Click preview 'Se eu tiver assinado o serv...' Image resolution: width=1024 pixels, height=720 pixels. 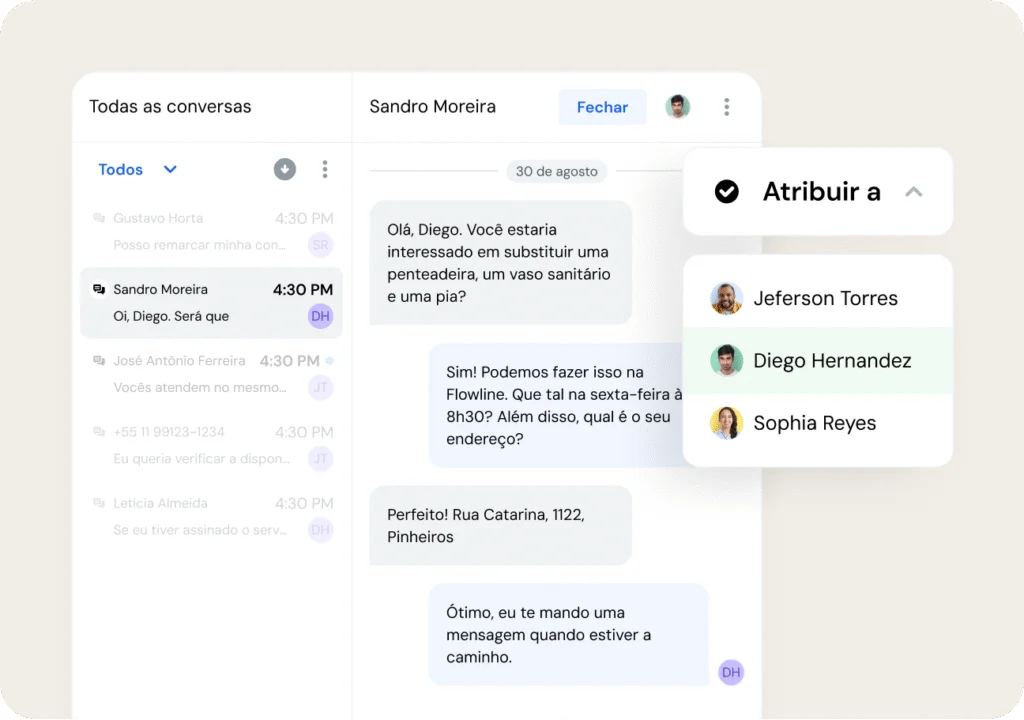tap(200, 530)
